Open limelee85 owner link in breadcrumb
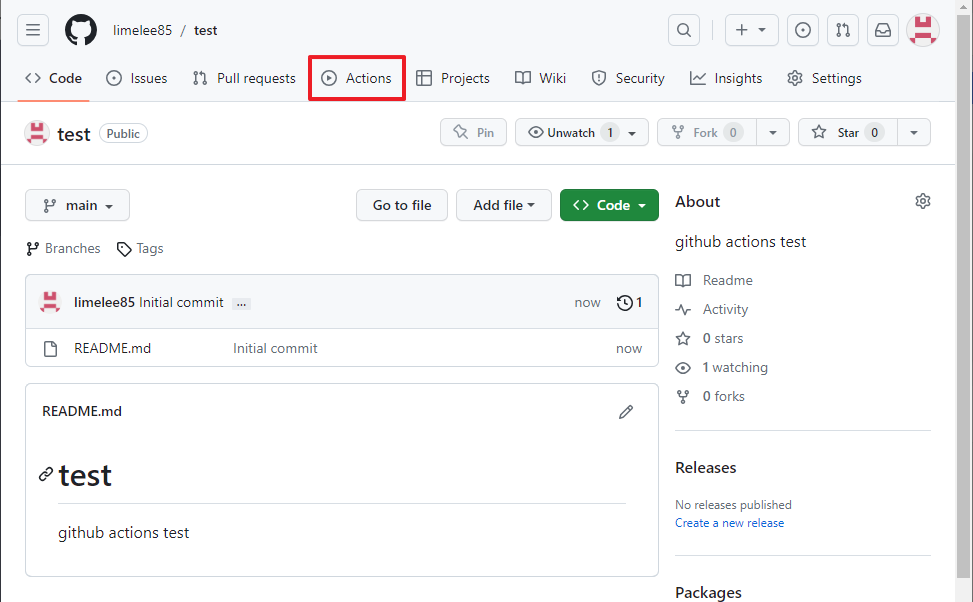973x602 pixels. [142, 30]
